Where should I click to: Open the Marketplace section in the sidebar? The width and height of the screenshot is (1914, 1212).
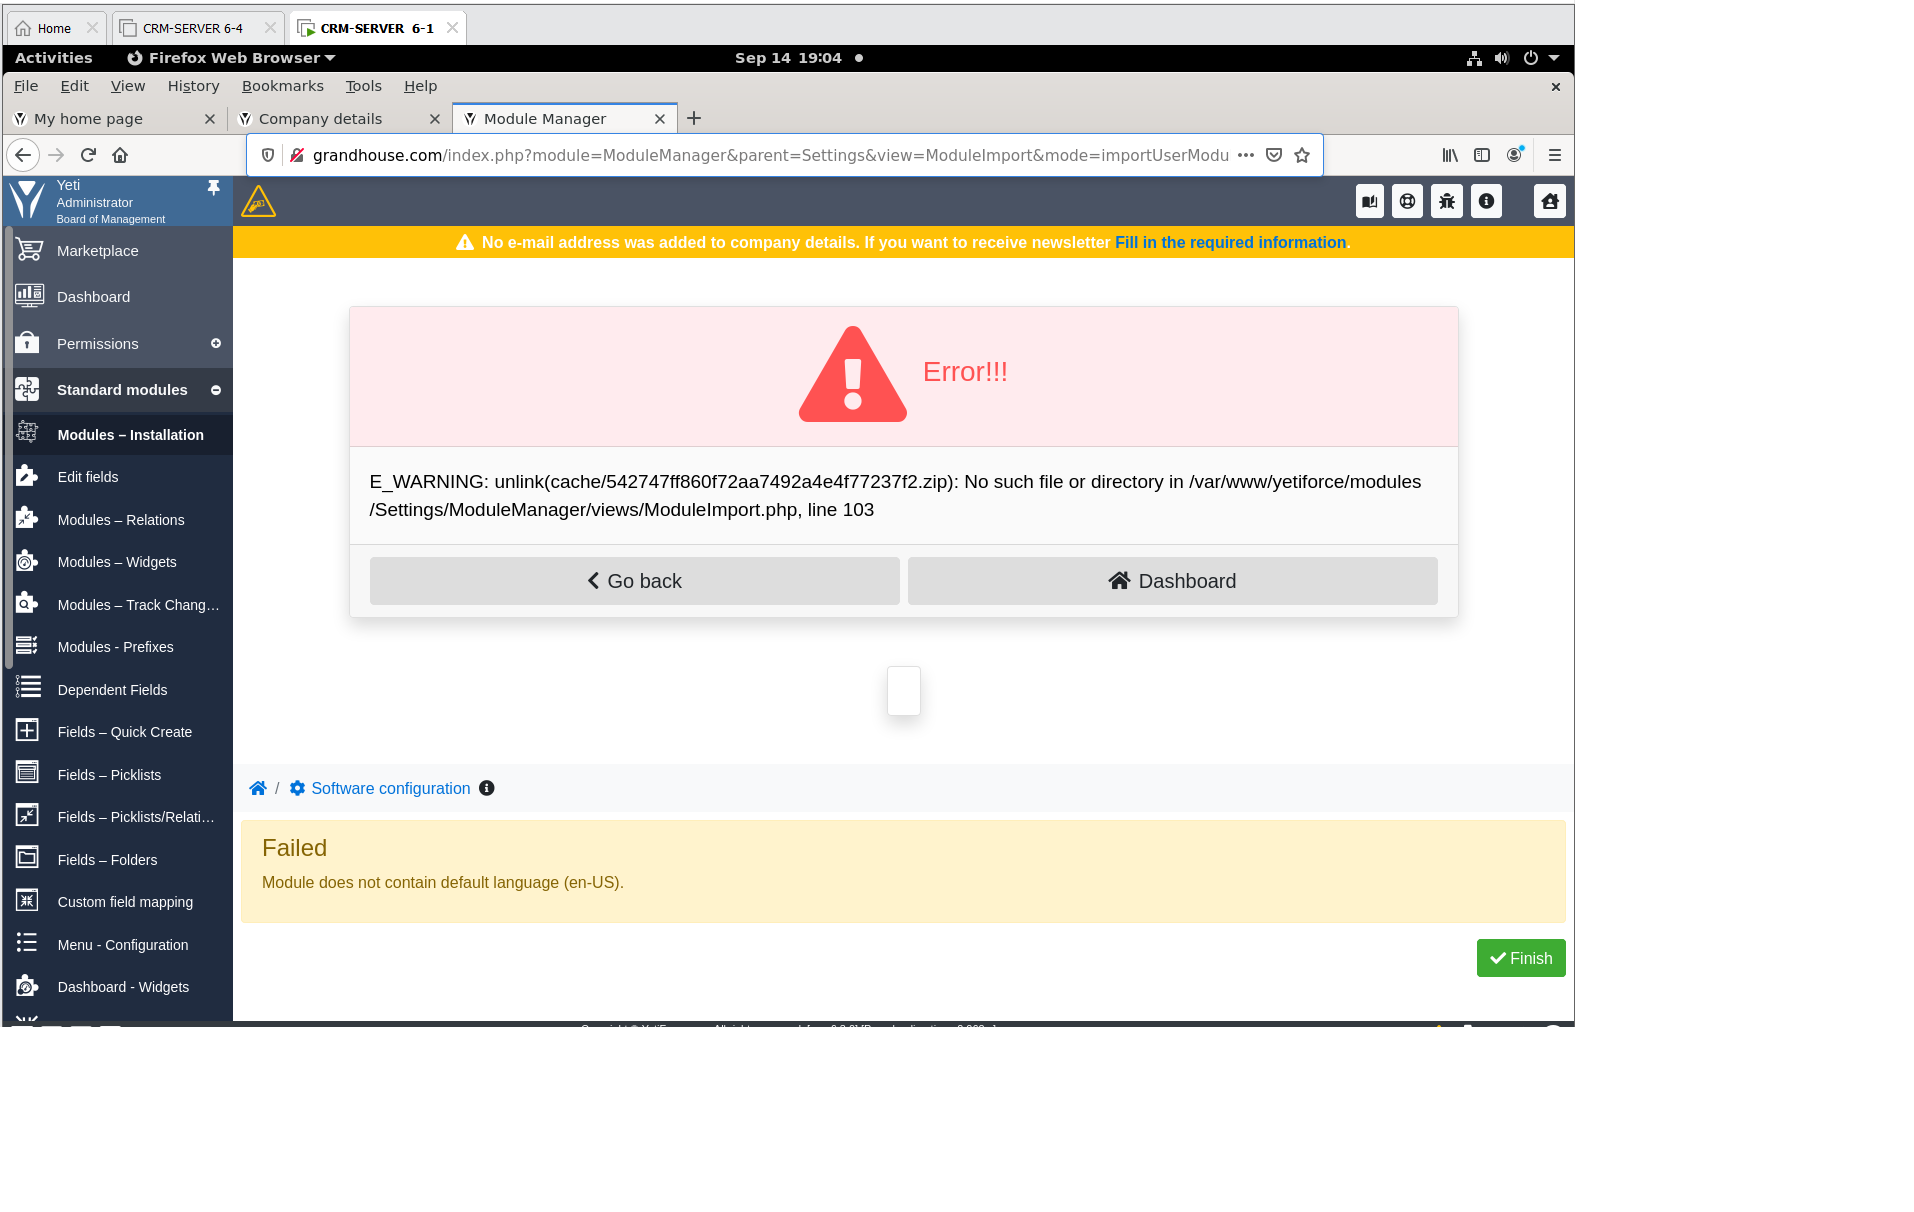tap(97, 250)
